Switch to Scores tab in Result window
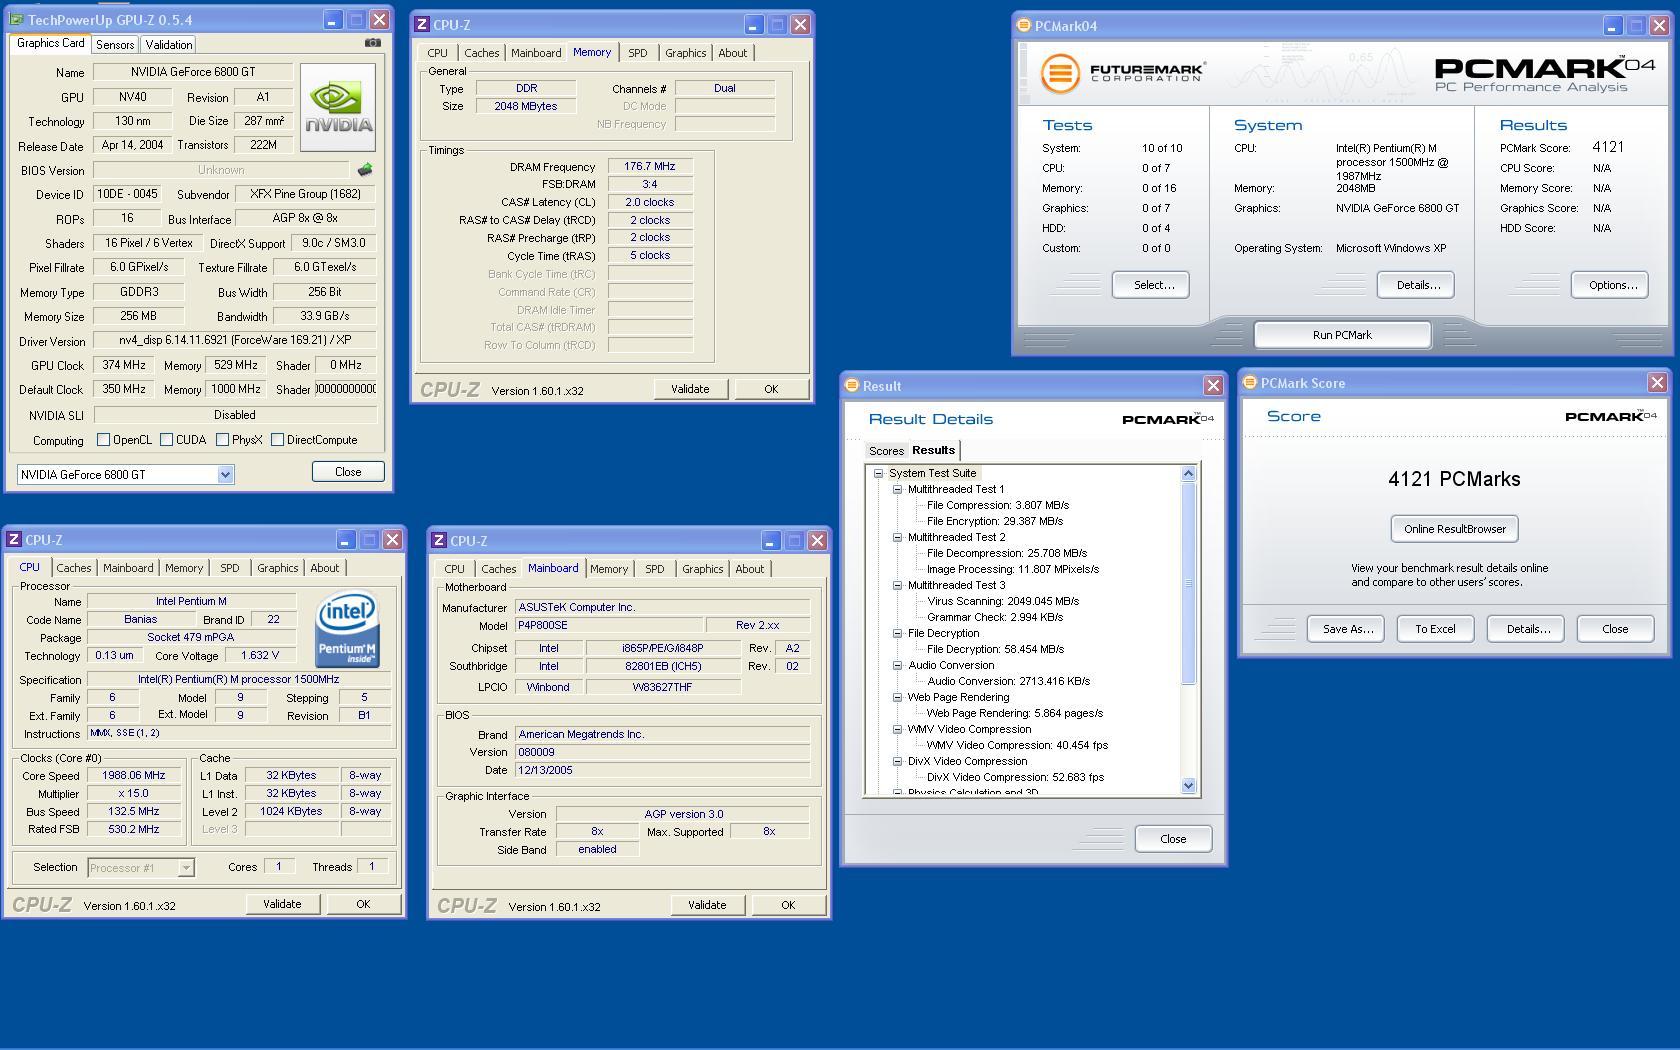The width and height of the screenshot is (1680, 1050). tap(886, 451)
